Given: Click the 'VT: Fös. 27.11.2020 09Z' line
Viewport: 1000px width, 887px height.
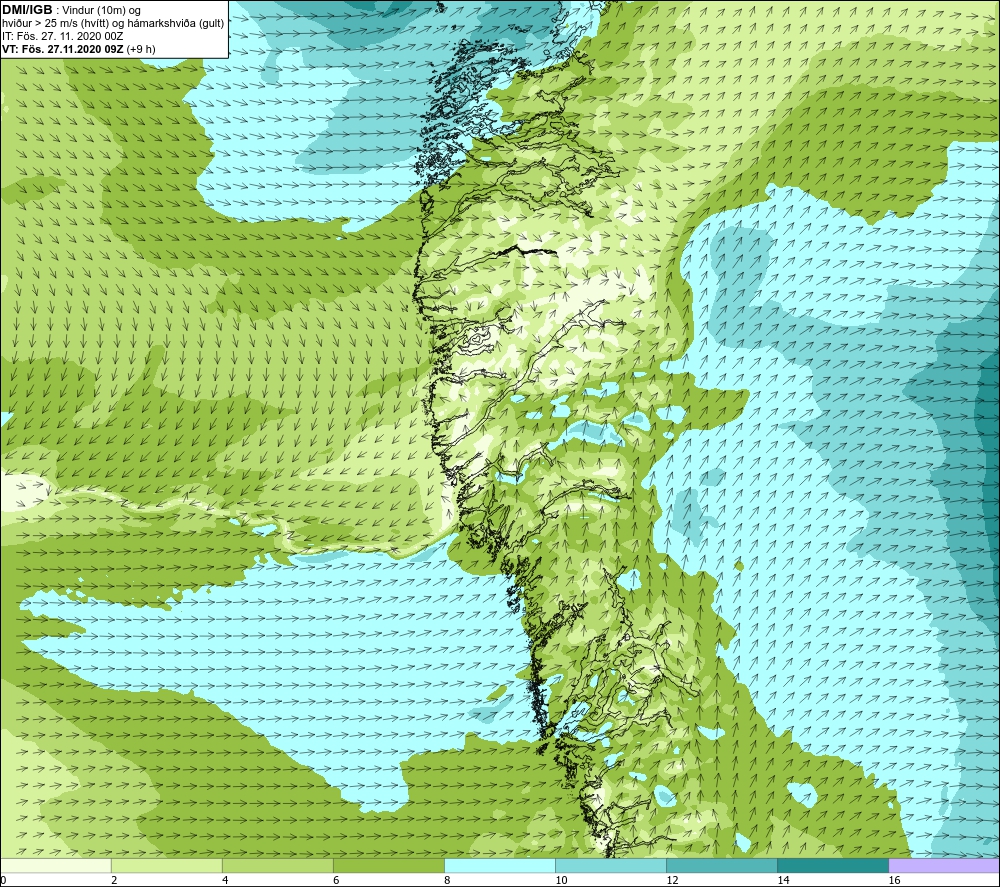Looking at the screenshot, I should click(x=63, y=49).
